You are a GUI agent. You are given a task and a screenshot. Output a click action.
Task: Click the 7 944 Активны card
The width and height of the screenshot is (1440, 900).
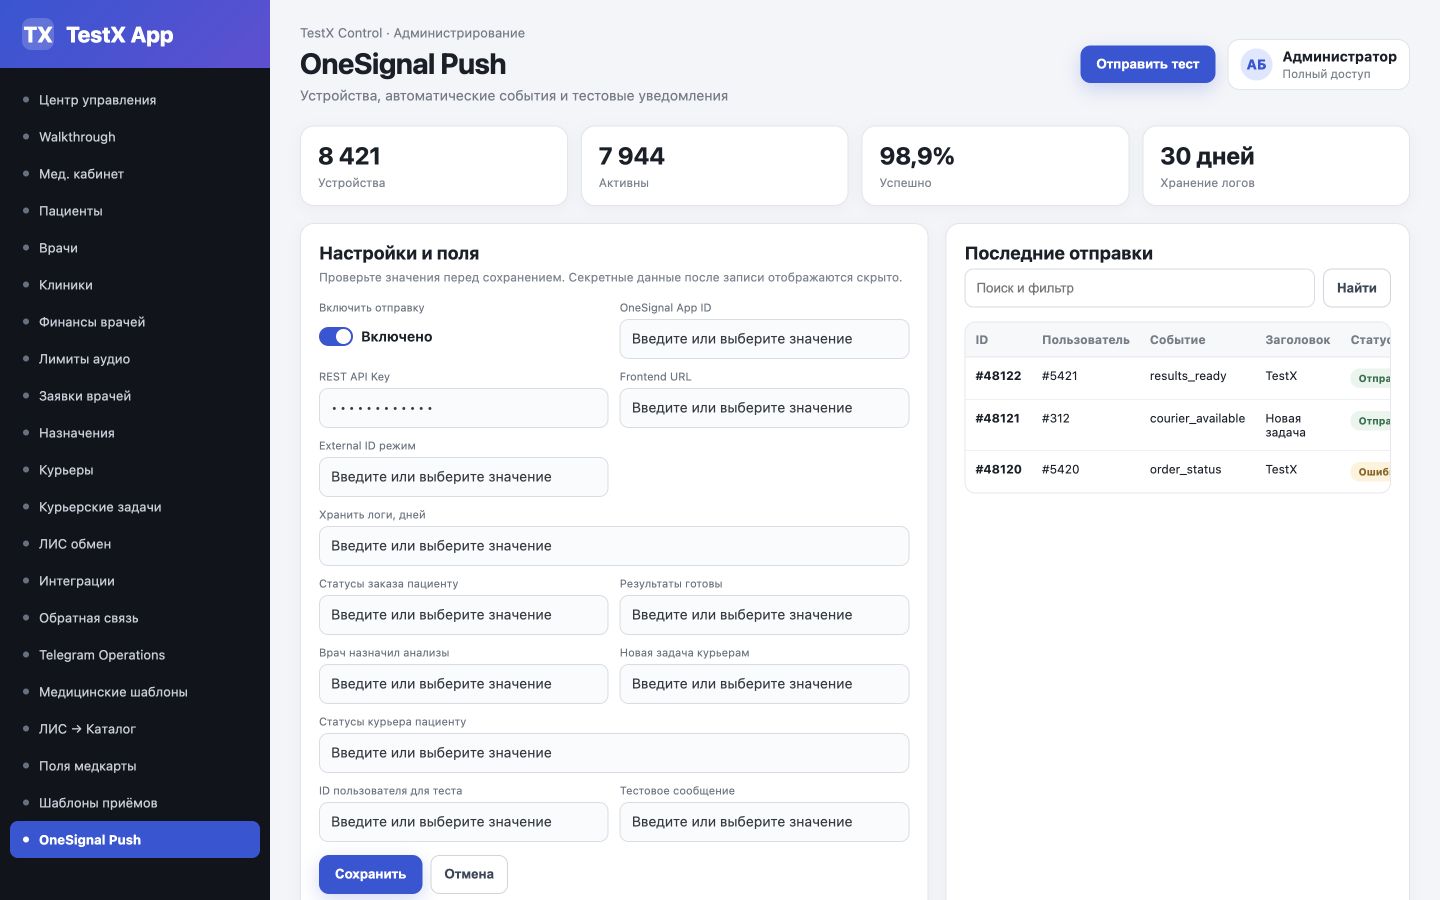[x=714, y=166]
